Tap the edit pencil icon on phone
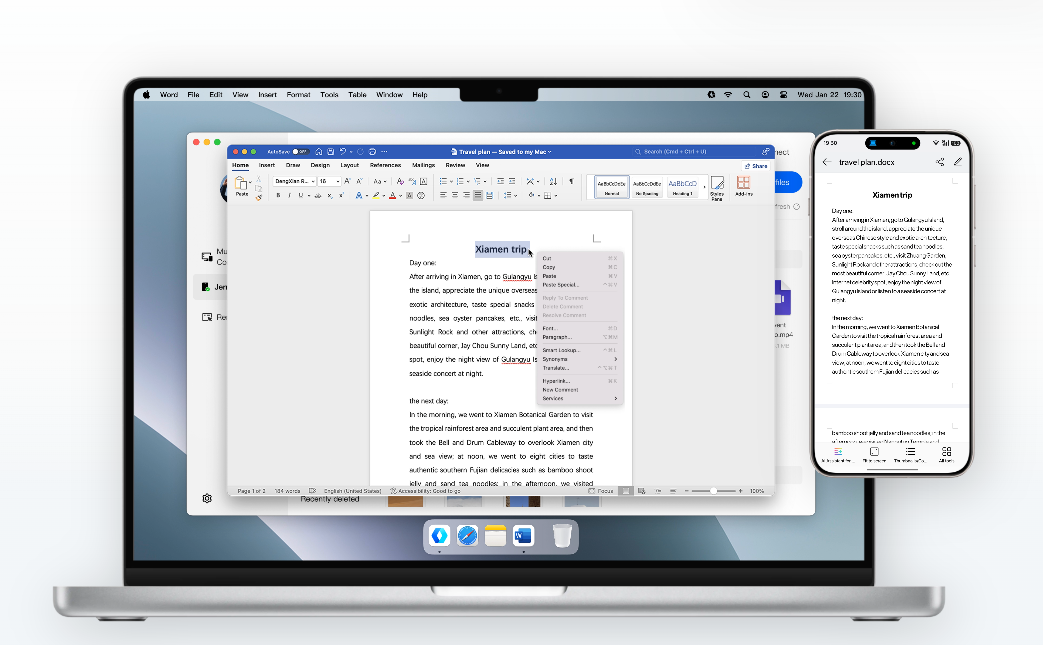1043x645 pixels. (957, 162)
